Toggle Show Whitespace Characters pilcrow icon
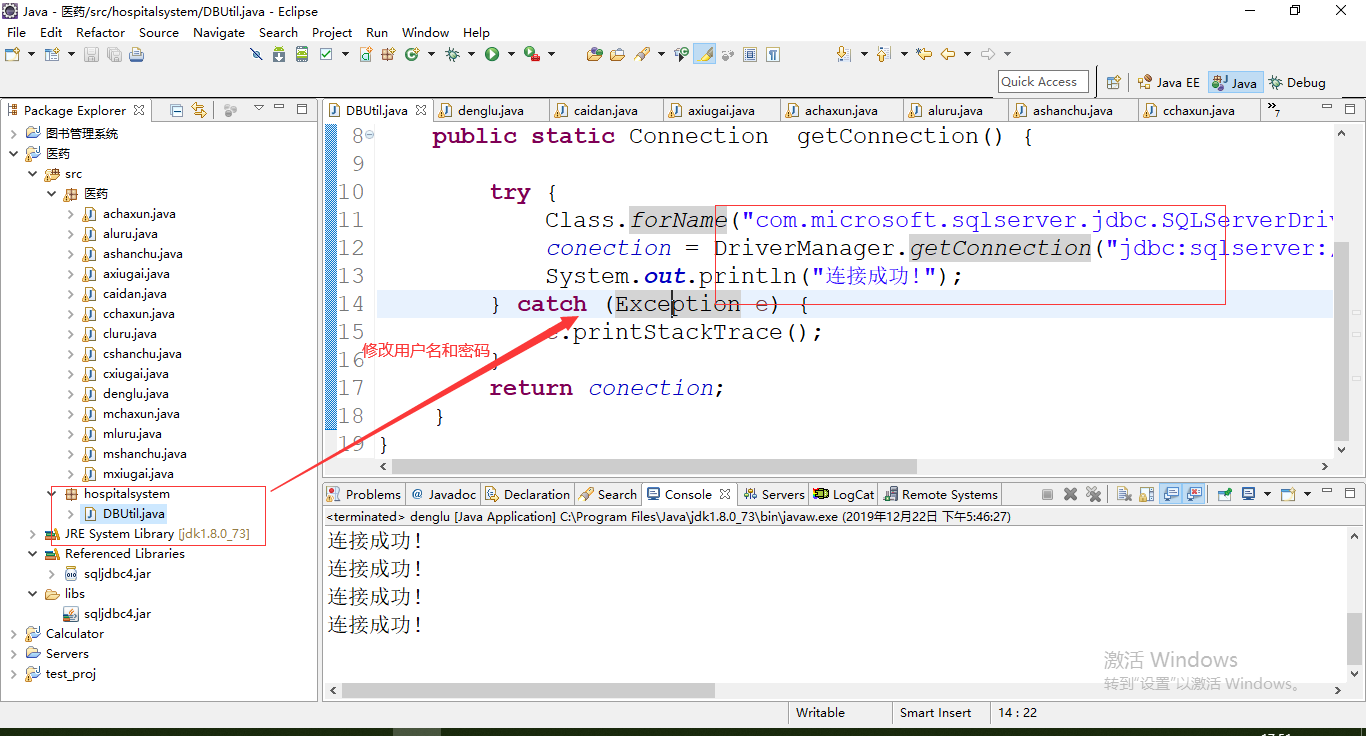Screen dimensions: 1366x736 coord(773,54)
